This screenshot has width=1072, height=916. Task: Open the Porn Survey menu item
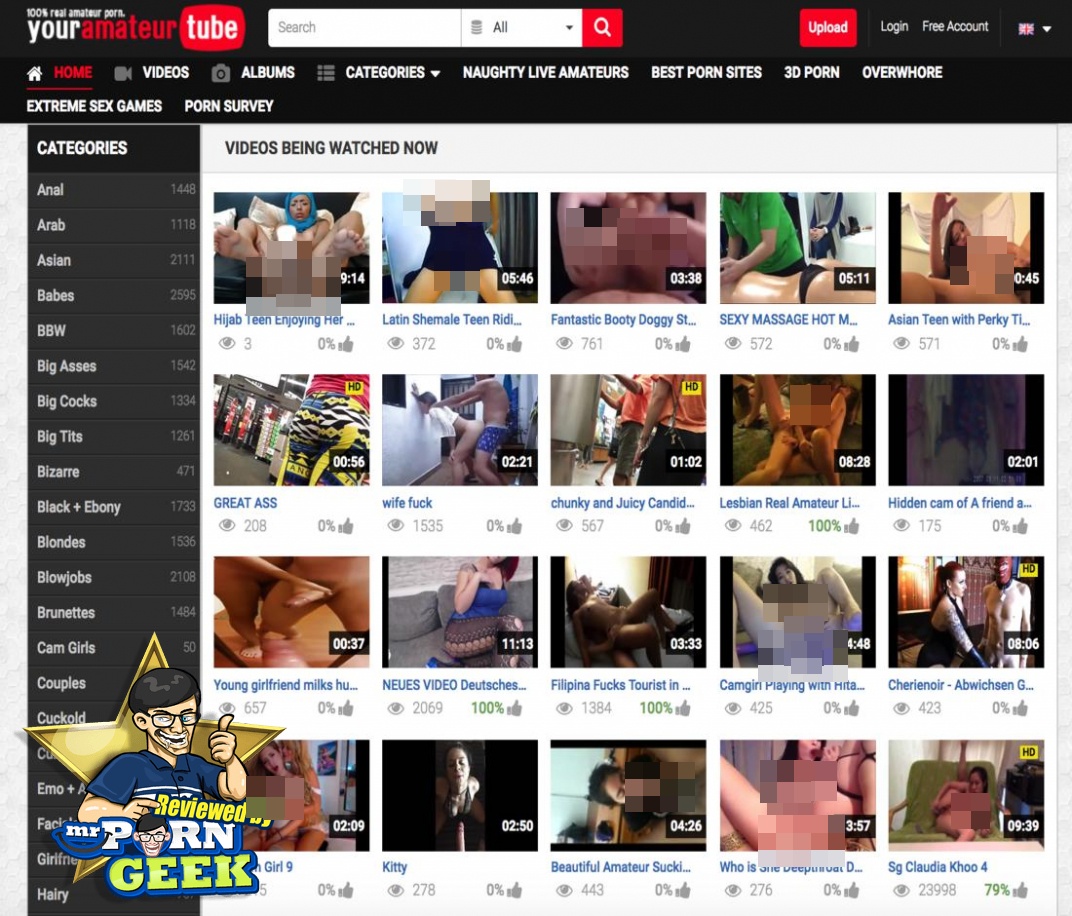(229, 105)
